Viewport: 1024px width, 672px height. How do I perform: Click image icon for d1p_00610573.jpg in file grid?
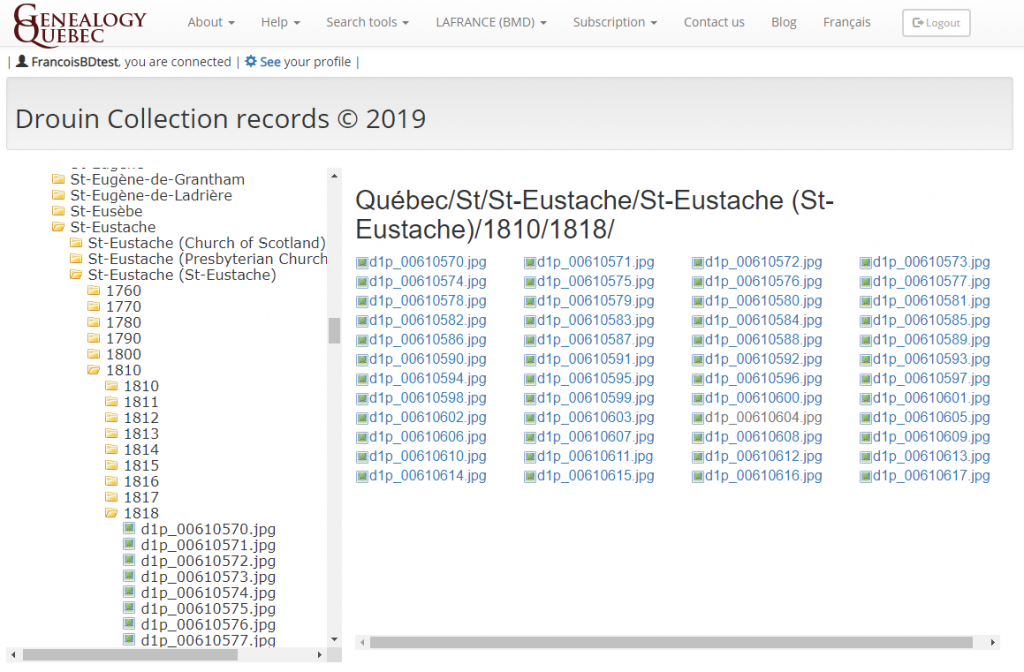(x=865, y=263)
